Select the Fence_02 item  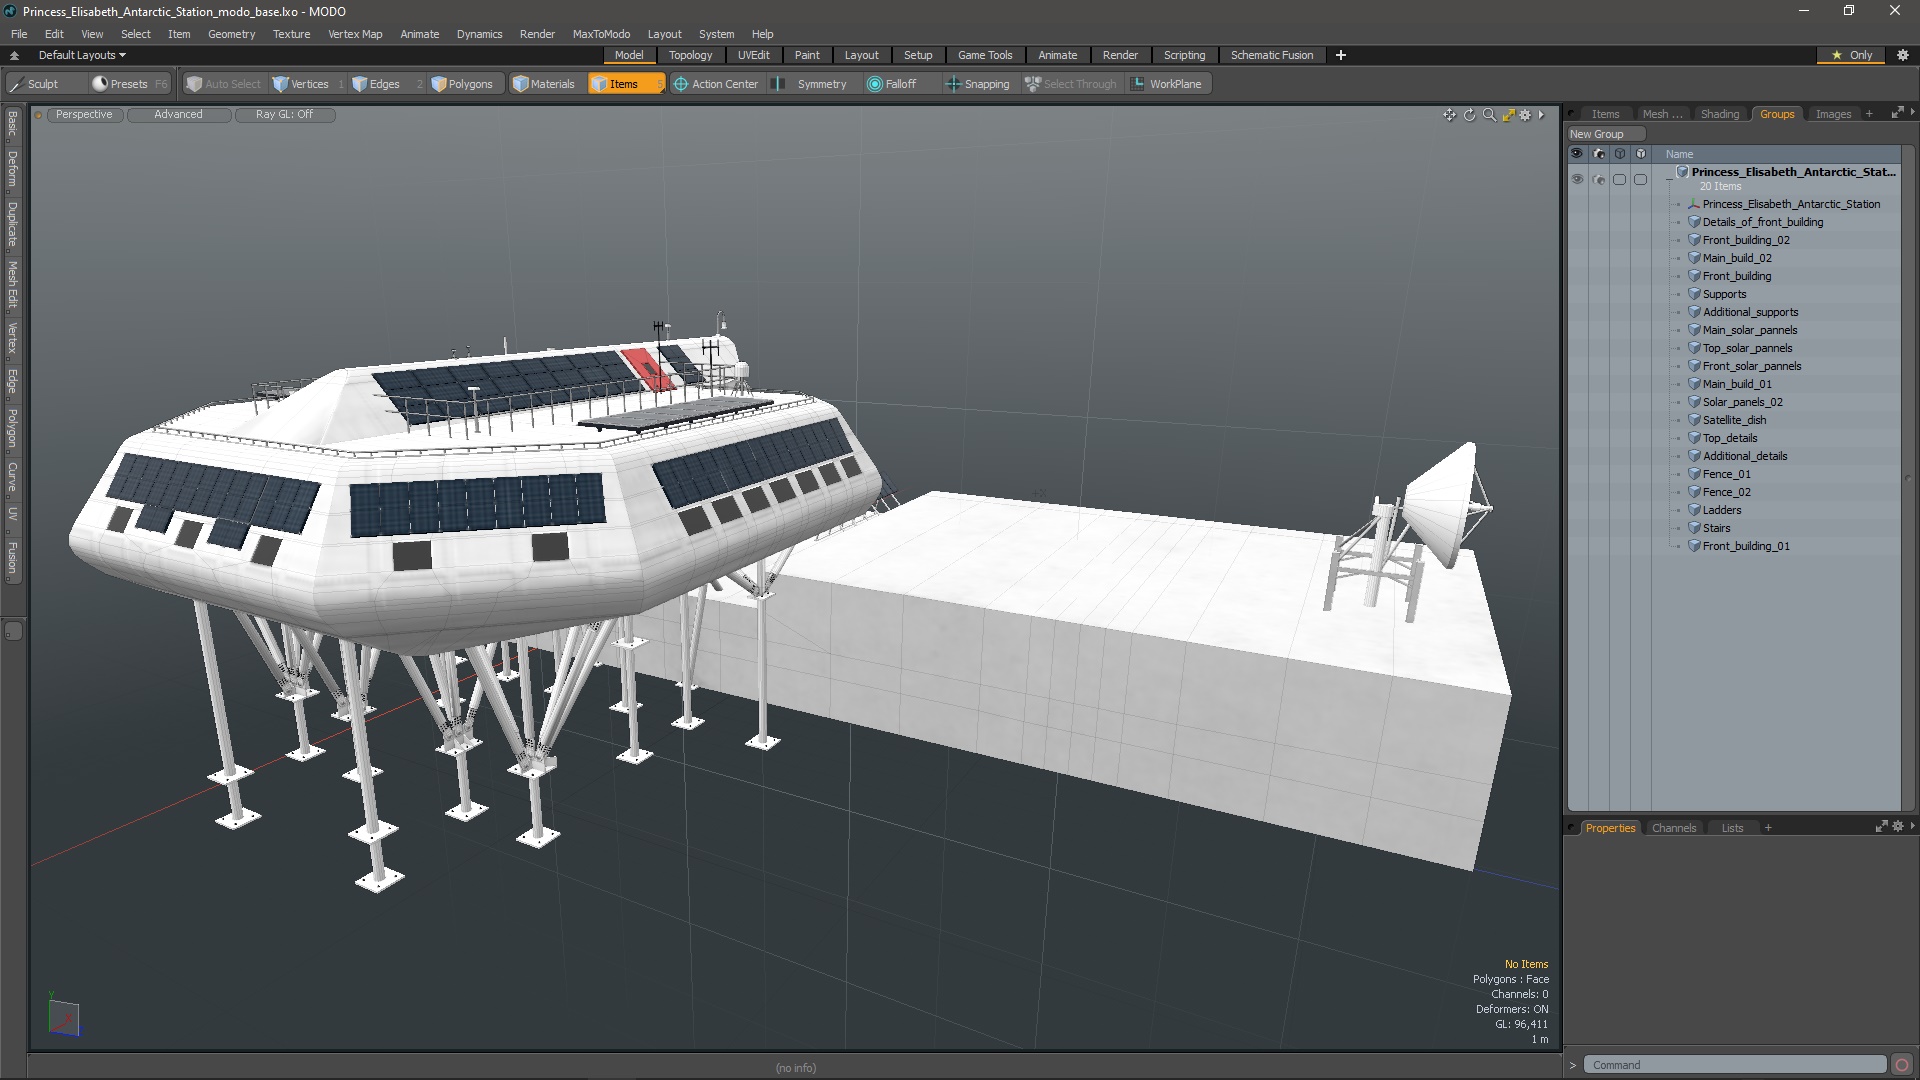point(1726,492)
